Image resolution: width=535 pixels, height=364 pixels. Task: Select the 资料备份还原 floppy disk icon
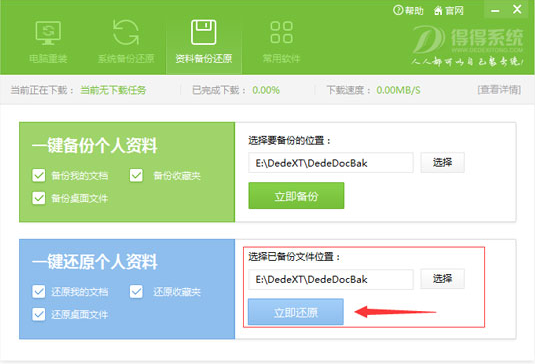click(x=204, y=32)
